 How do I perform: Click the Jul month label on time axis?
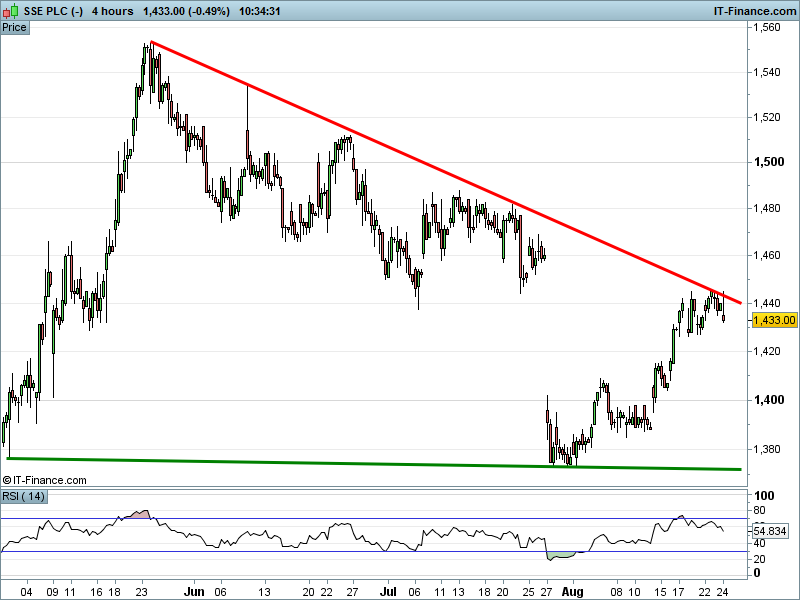(x=388, y=592)
